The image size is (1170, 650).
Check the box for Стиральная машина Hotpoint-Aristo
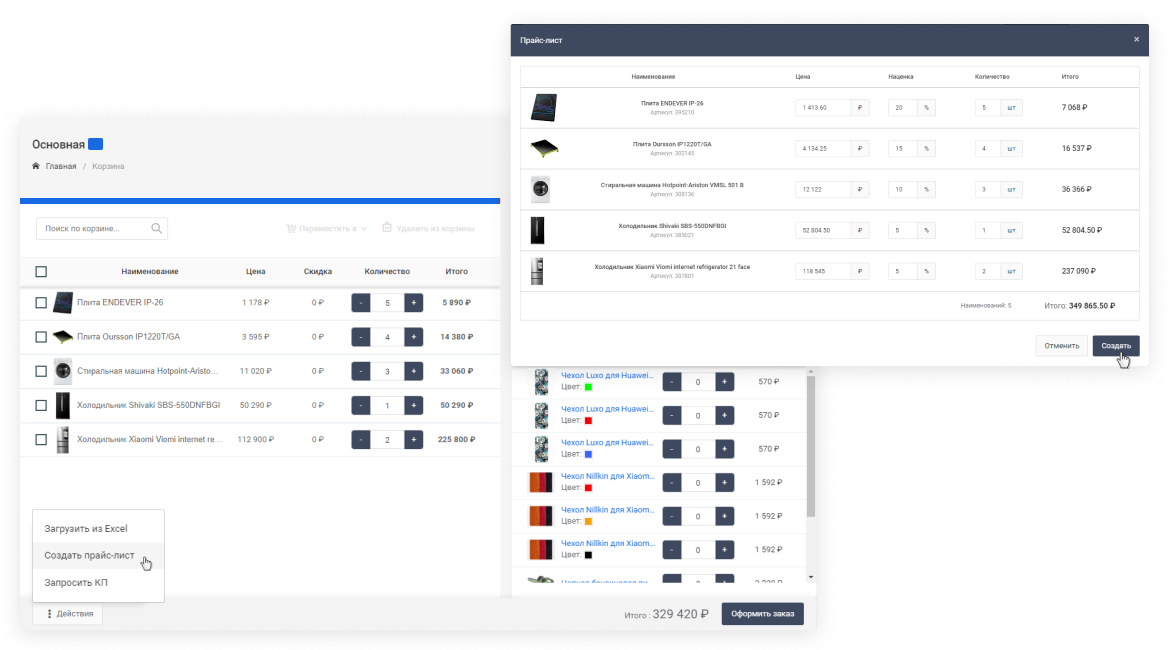[x=41, y=371]
